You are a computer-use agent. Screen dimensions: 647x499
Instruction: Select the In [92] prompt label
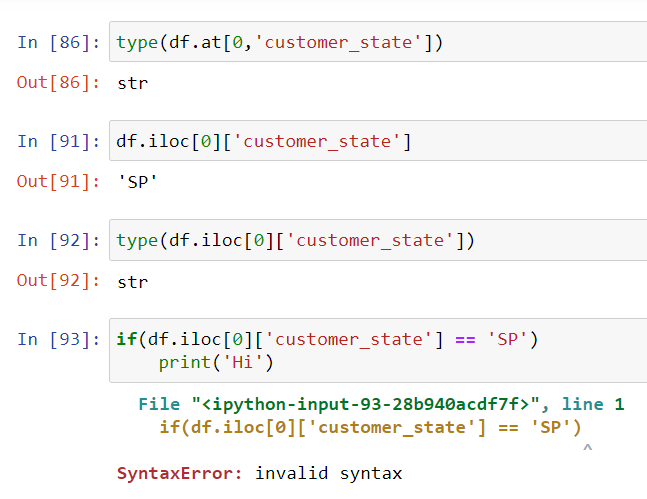coord(58,240)
